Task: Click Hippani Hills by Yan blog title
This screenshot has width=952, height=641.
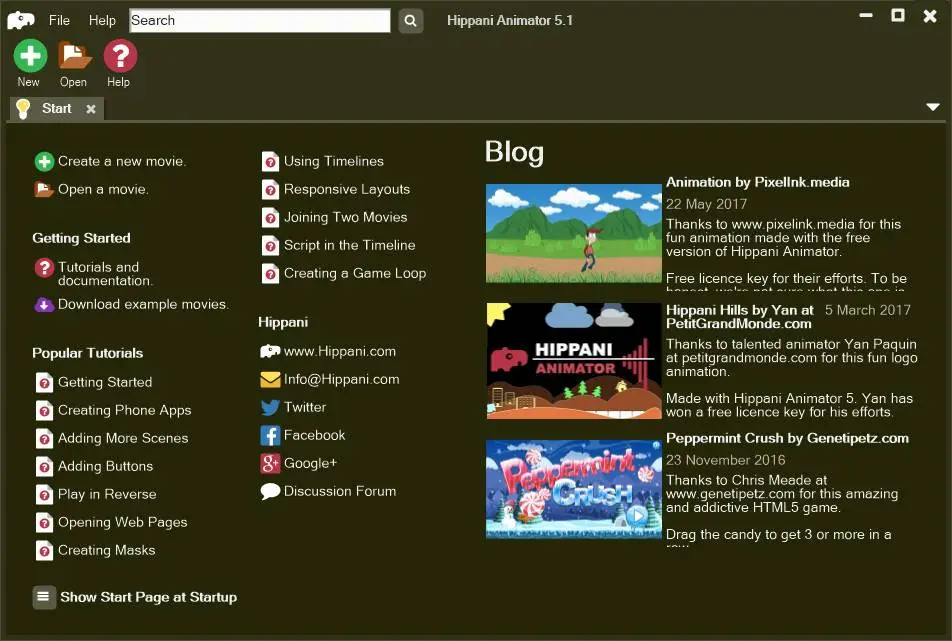Action: tap(740, 317)
